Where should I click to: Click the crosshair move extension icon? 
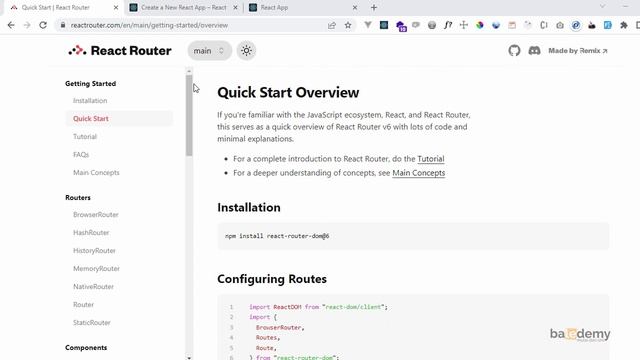tap(464, 25)
